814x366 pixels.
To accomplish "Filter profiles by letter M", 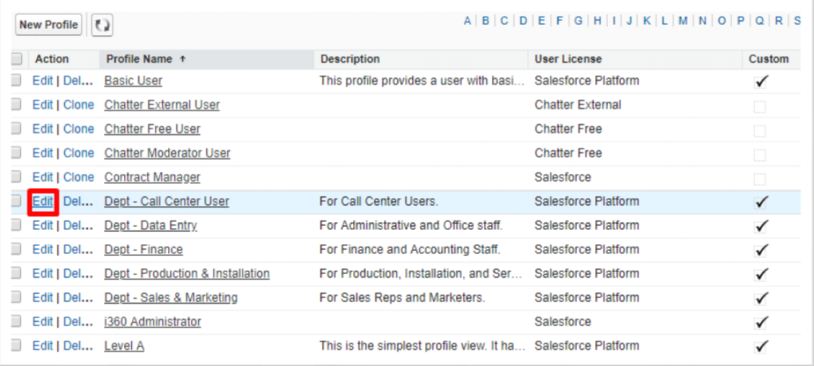I will 683,21.
